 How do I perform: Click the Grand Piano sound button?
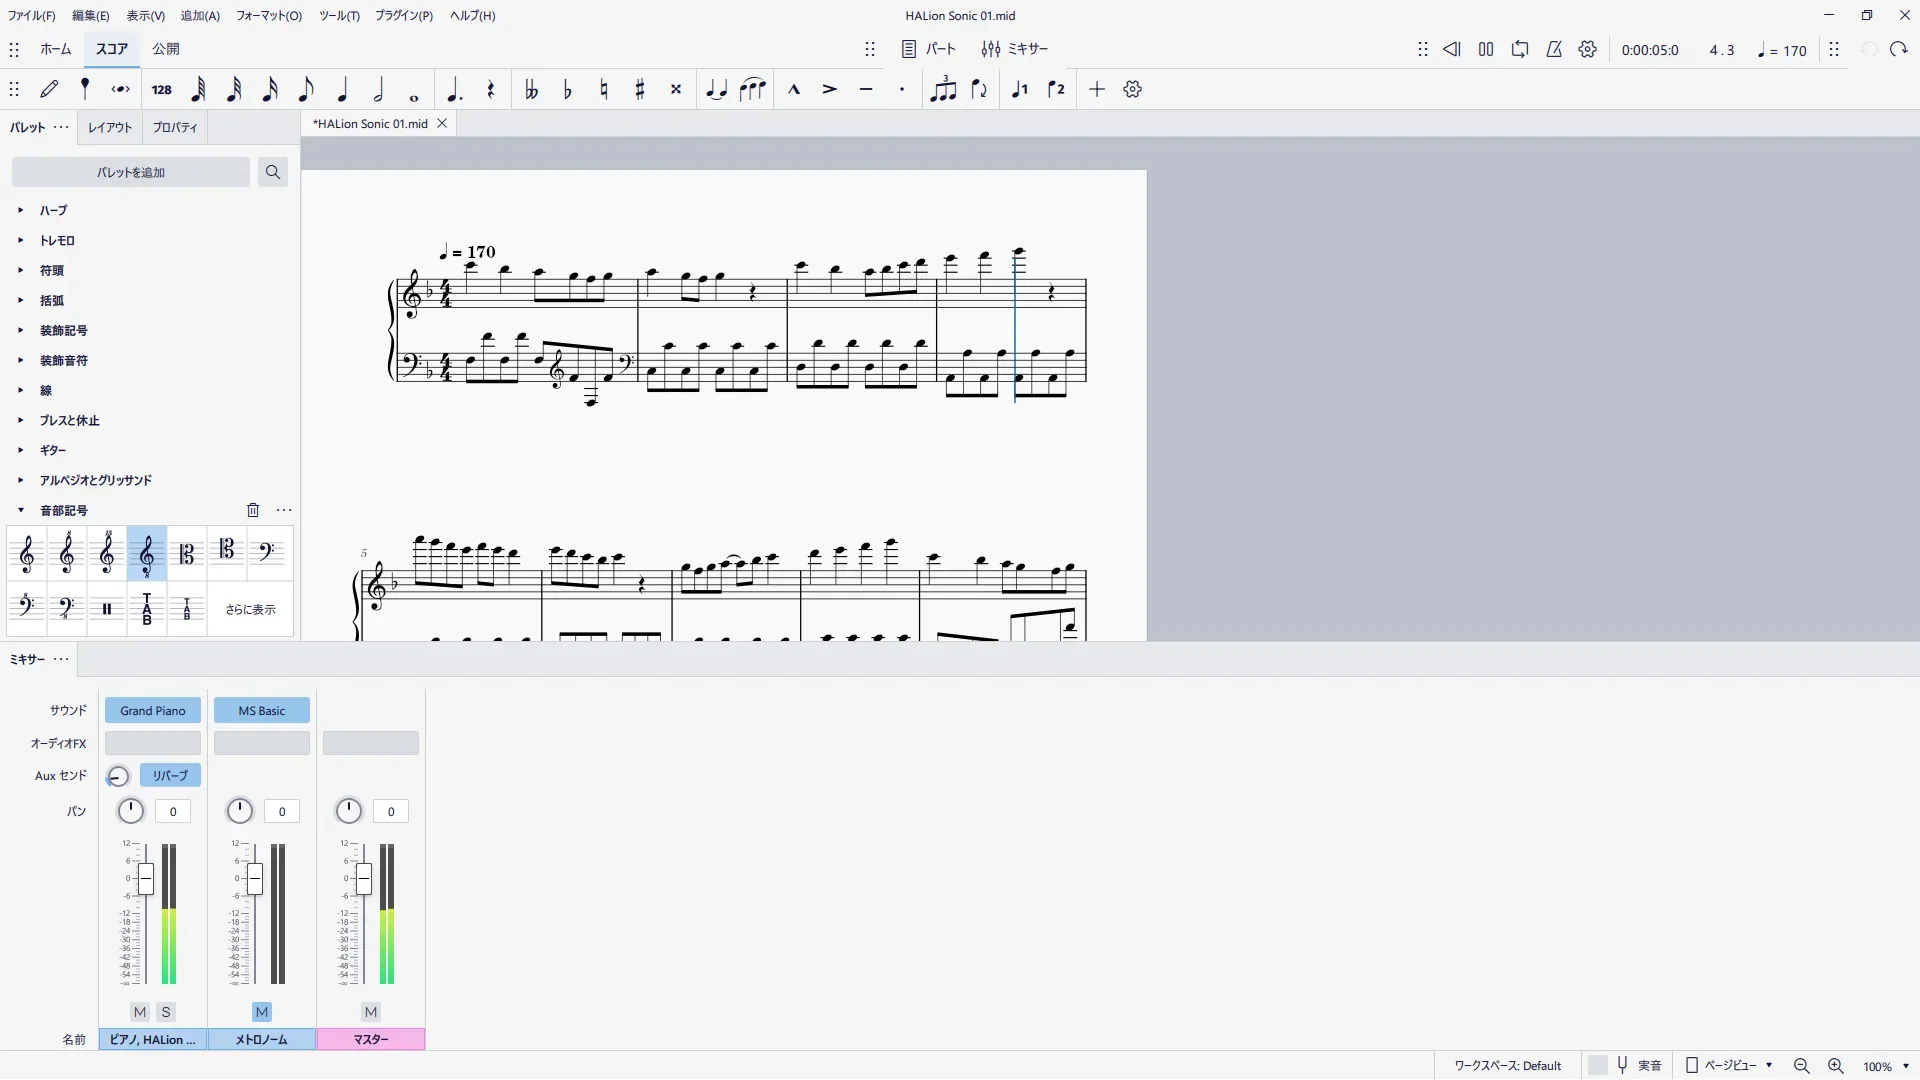(153, 711)
